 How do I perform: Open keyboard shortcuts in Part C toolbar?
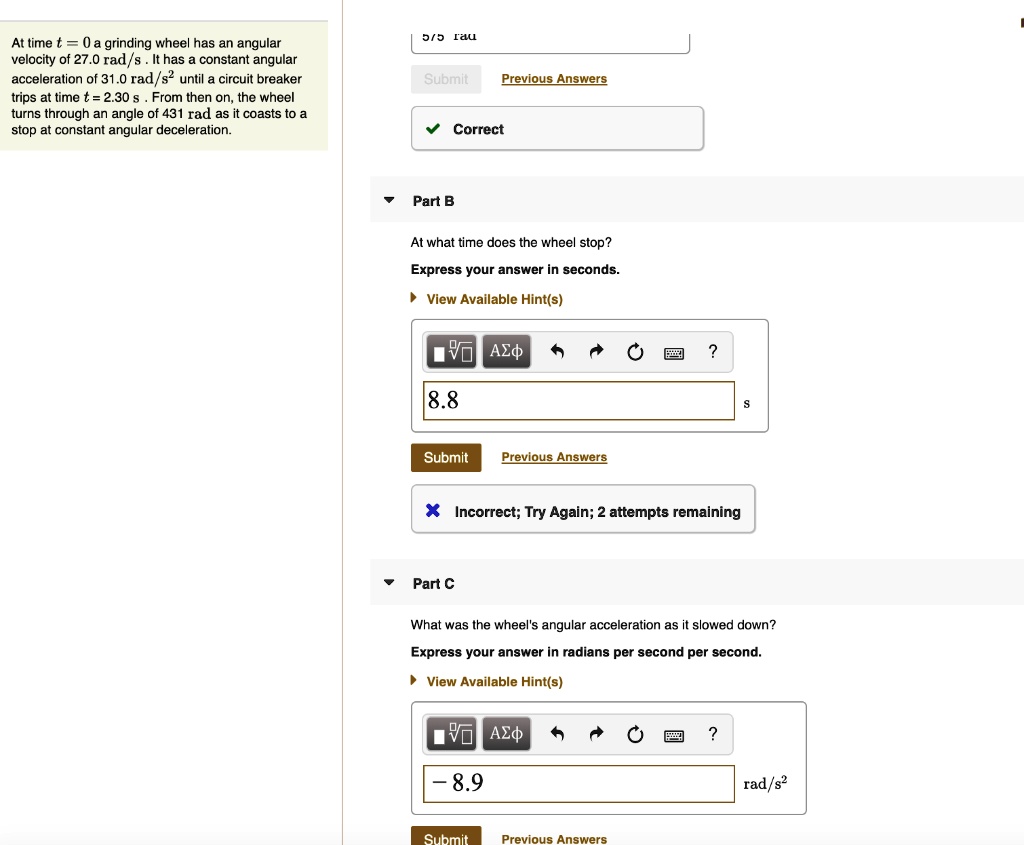pos(674,735)
